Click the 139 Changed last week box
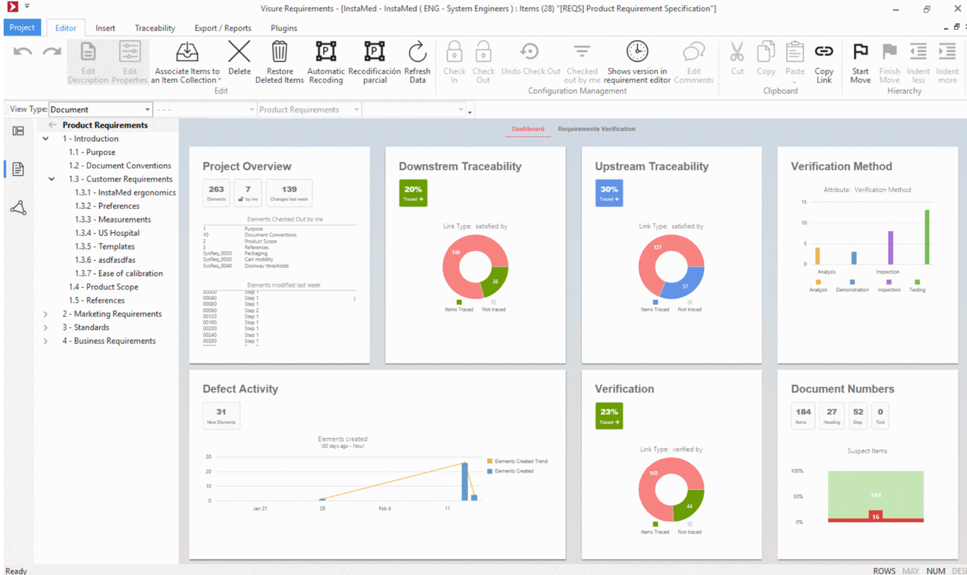967x575 pixels. click(289, 192)
